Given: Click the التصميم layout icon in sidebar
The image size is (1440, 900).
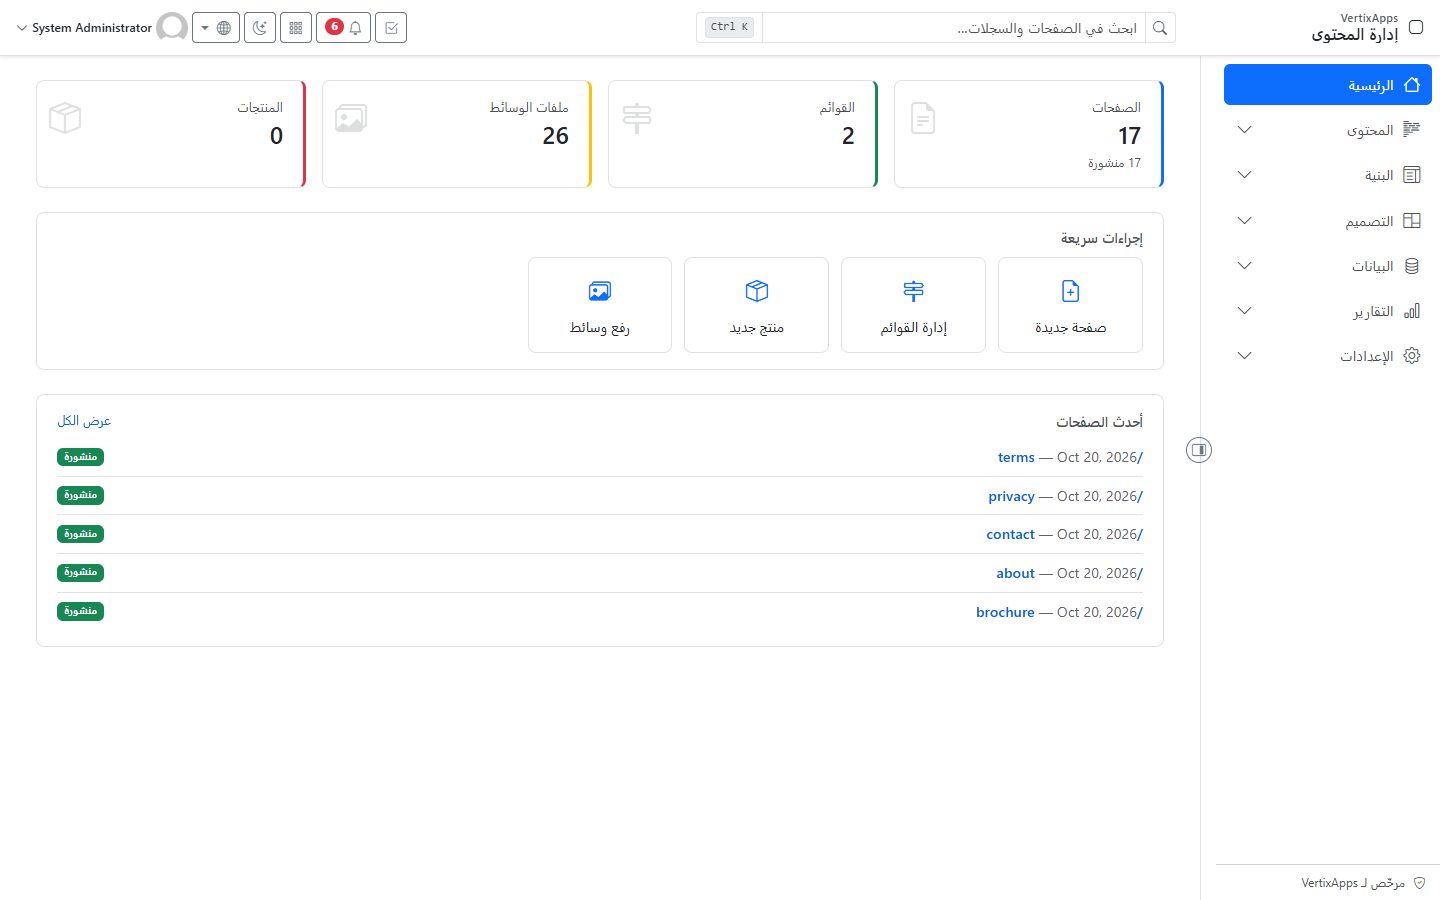Looking at the screenshot, I should [1412, 221].
